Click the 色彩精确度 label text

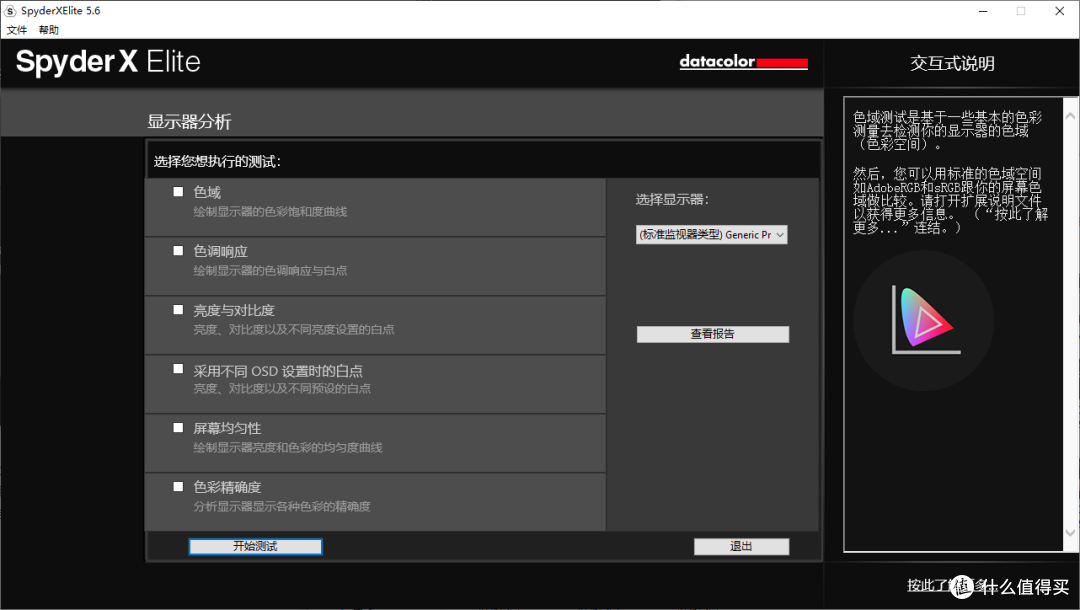[227, 487]
